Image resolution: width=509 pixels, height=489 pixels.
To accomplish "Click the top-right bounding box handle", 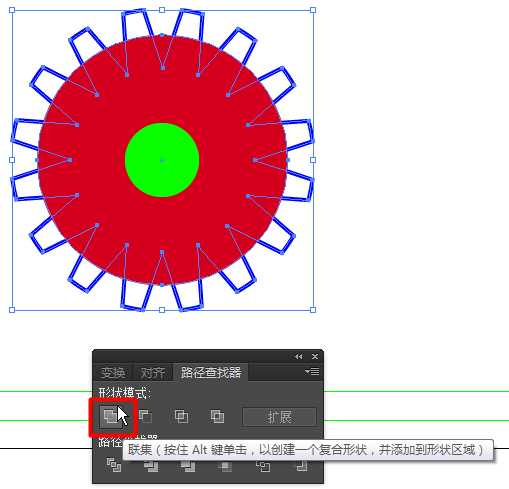I will click(313, 10).
